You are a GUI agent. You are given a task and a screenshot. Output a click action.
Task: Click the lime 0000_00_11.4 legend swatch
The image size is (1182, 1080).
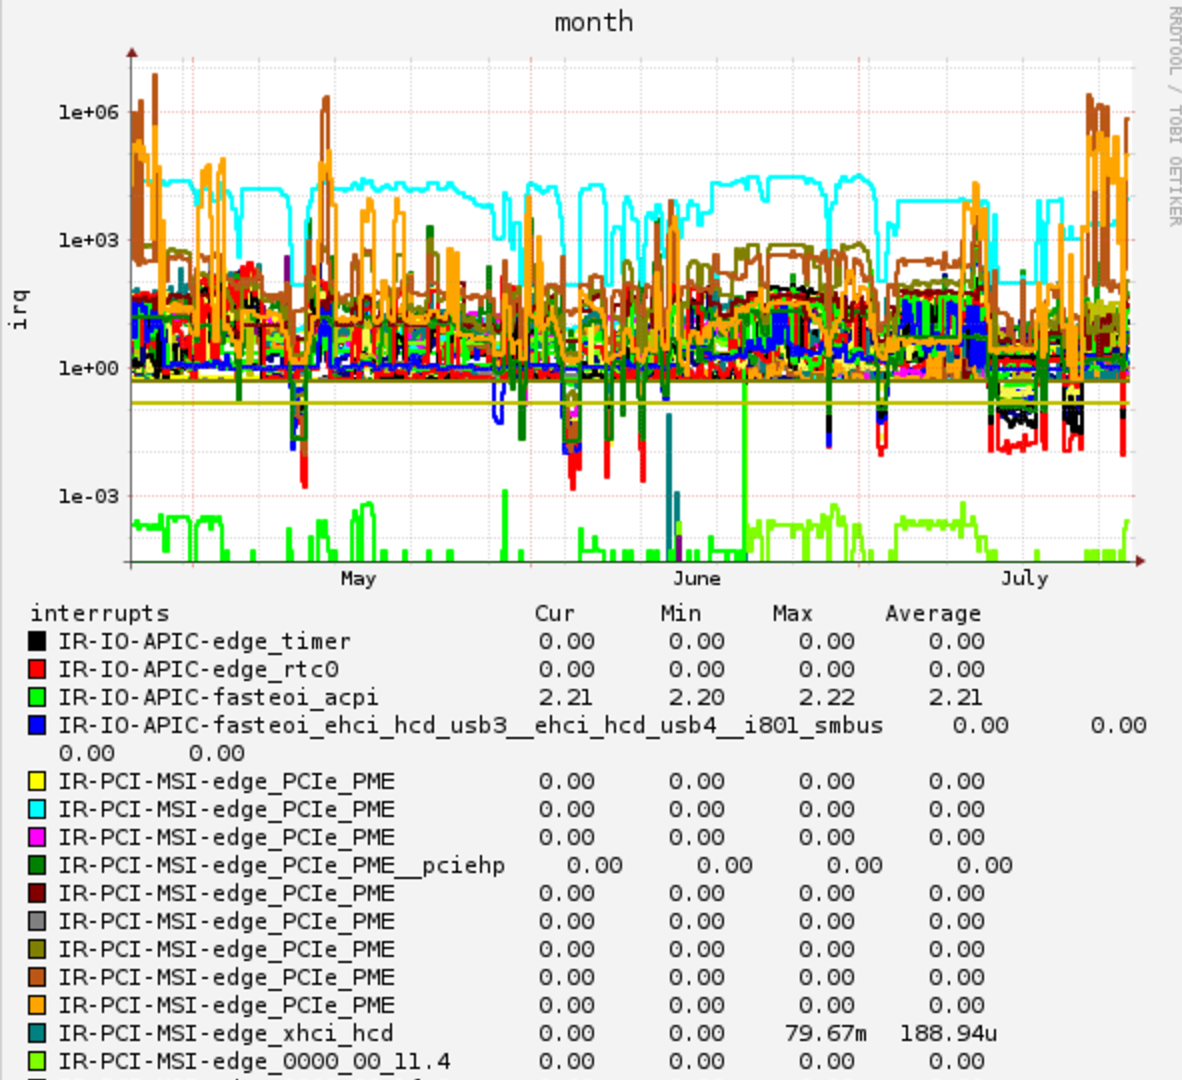point(37,1061)
